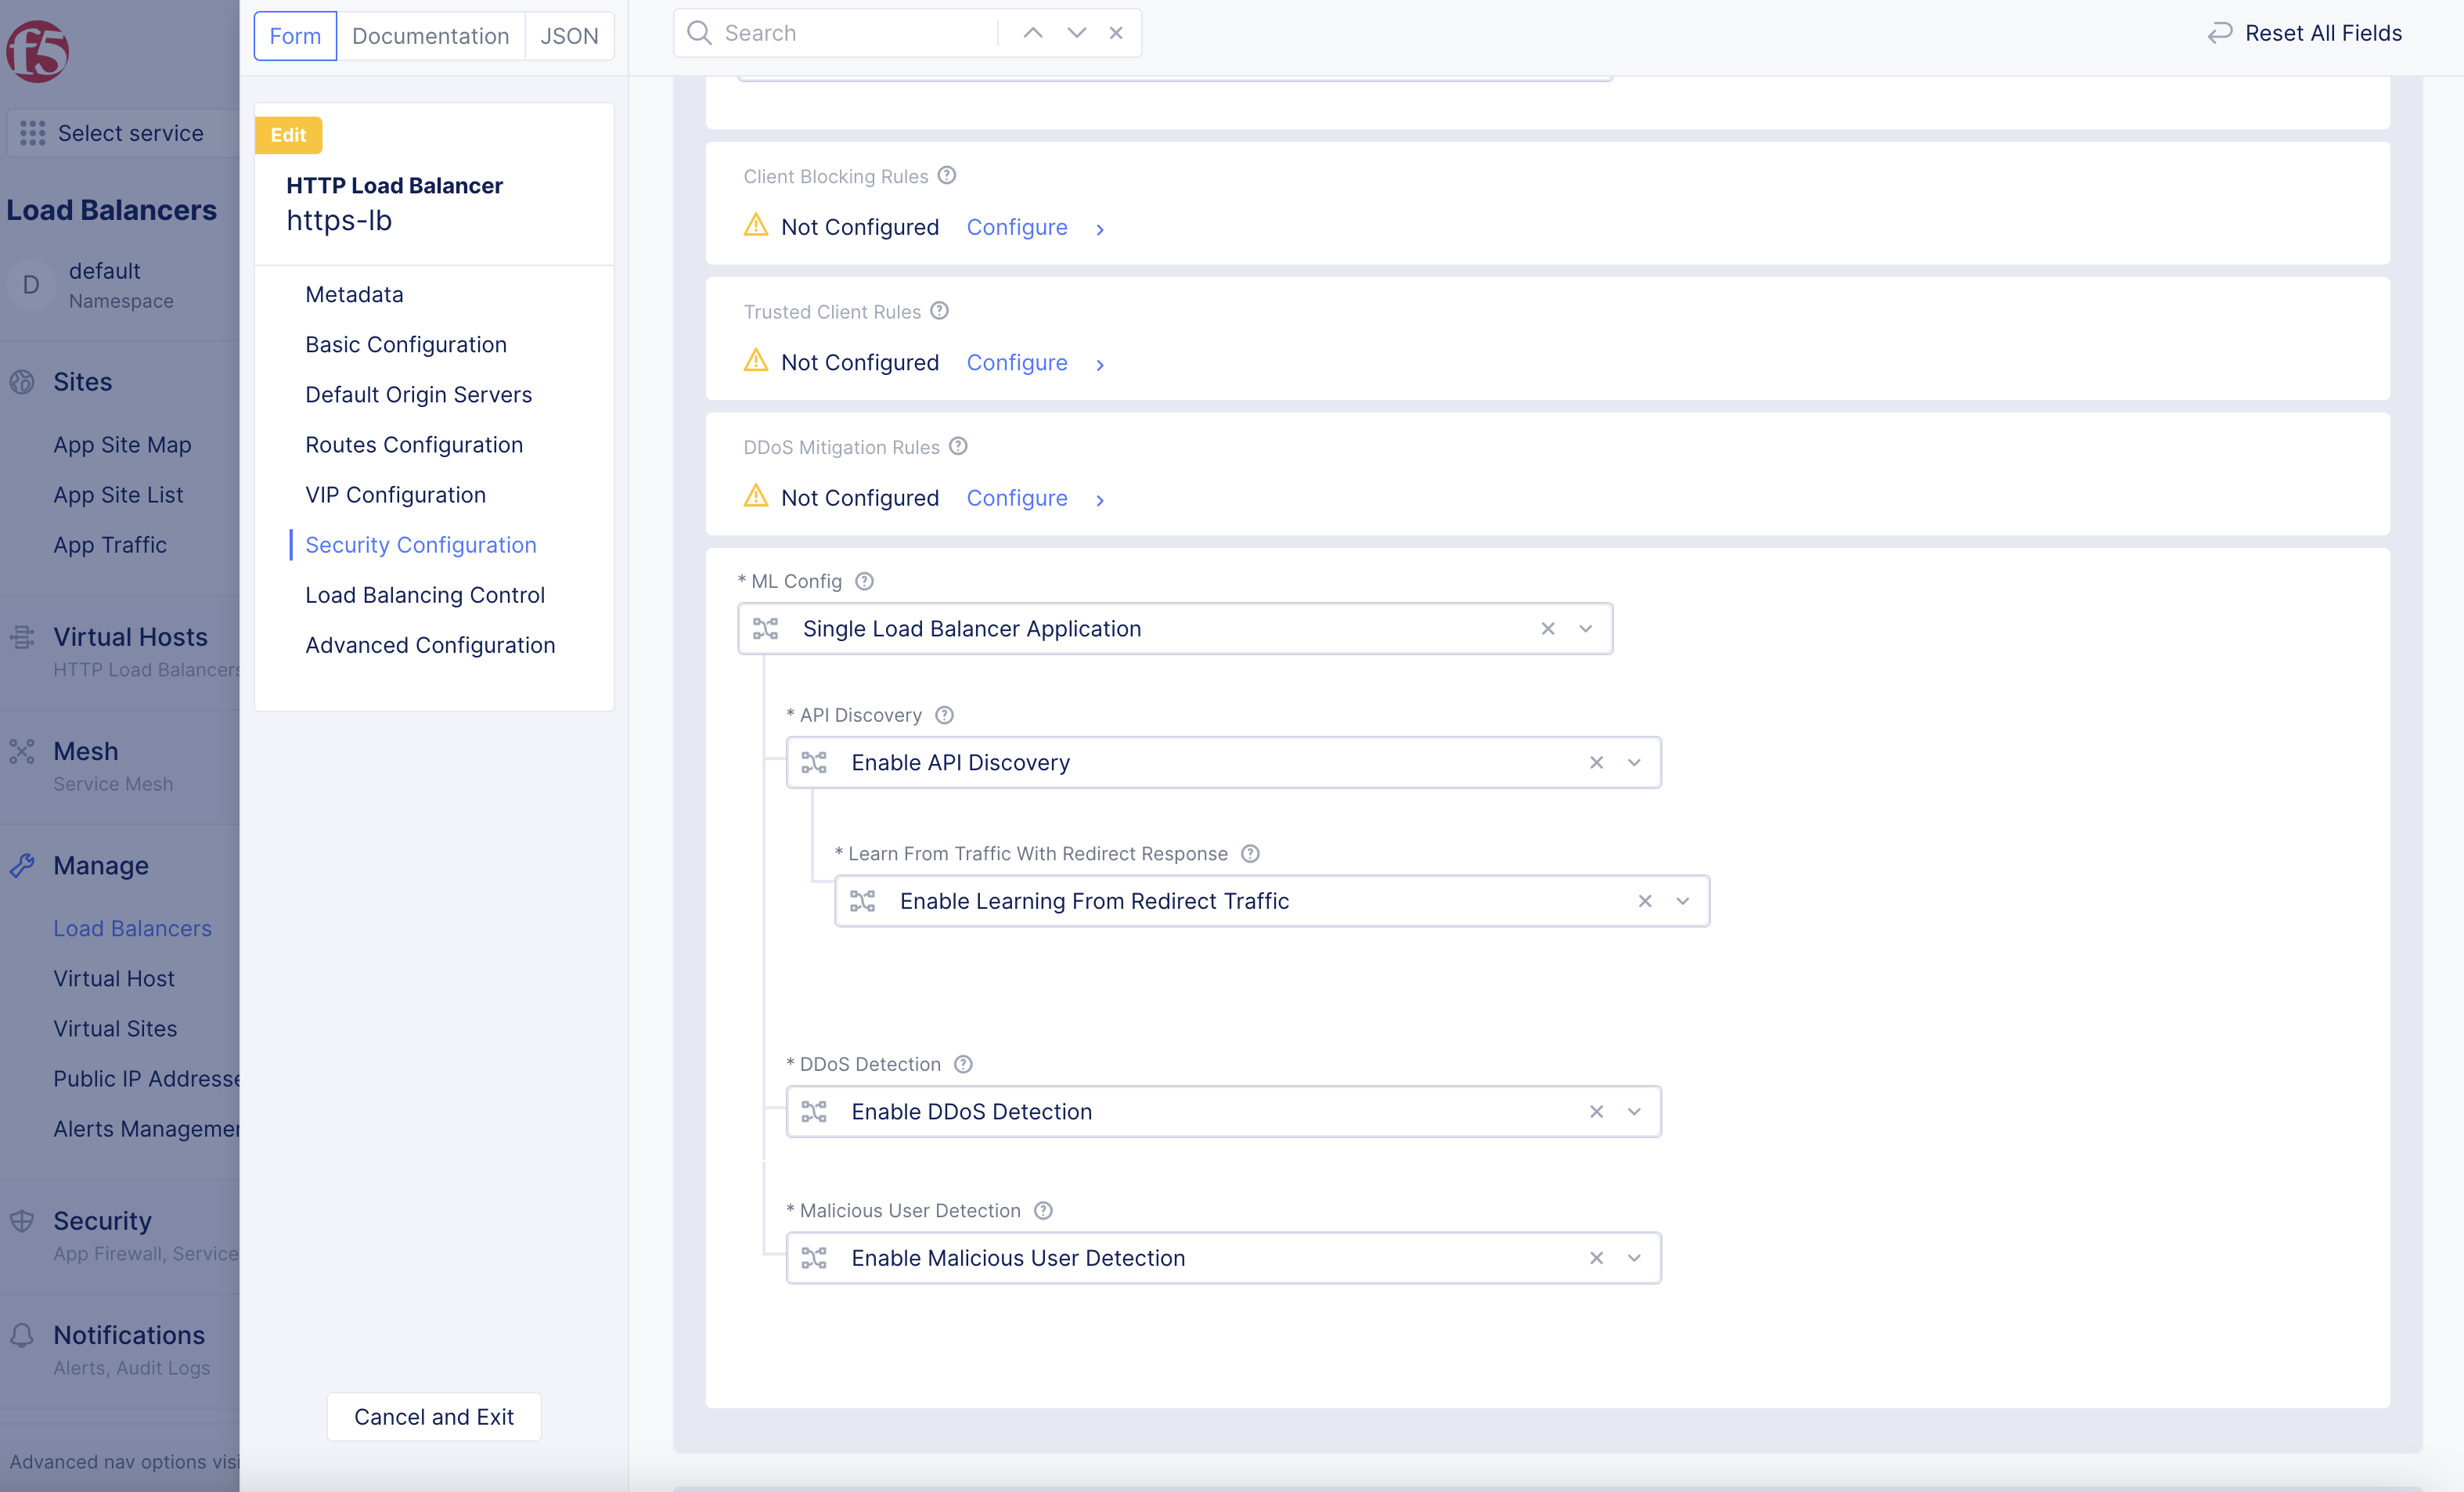Screen dimensions: 2464x1492
Task: Click the next search result arrow
Action: tap(1076, 33)
